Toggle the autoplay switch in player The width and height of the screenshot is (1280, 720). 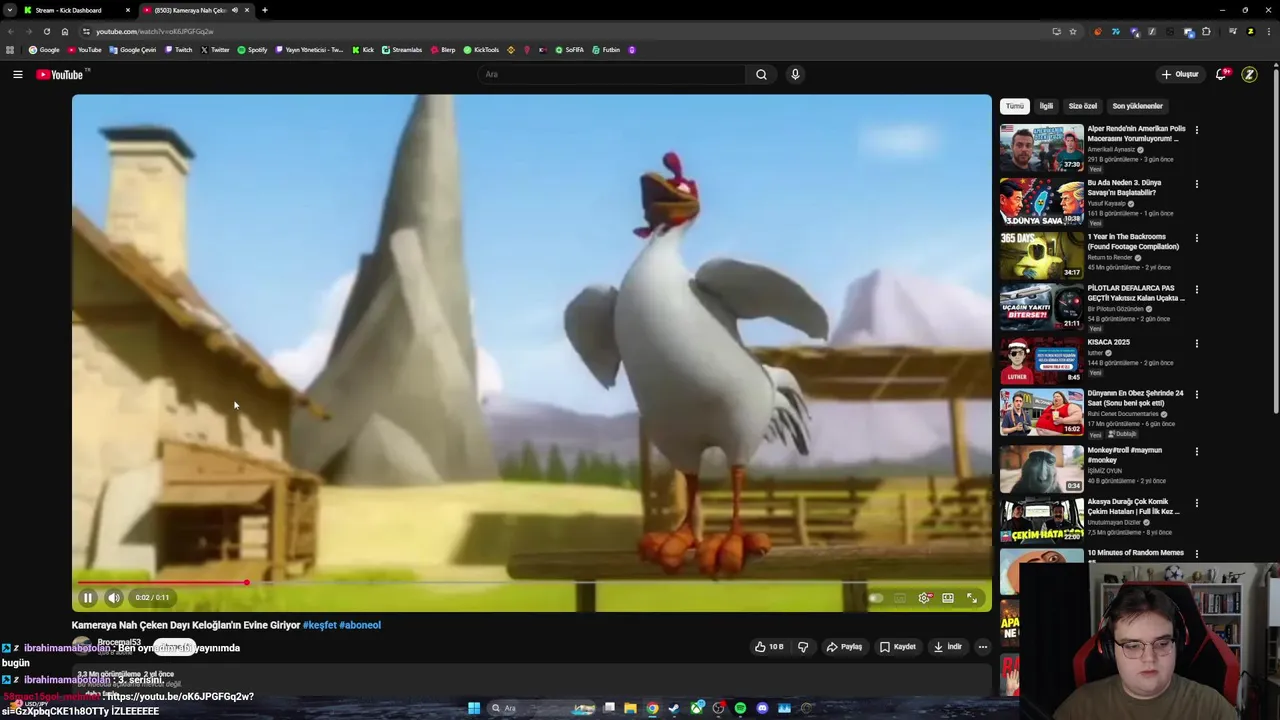pyautogui.click(x=875, y=598)
